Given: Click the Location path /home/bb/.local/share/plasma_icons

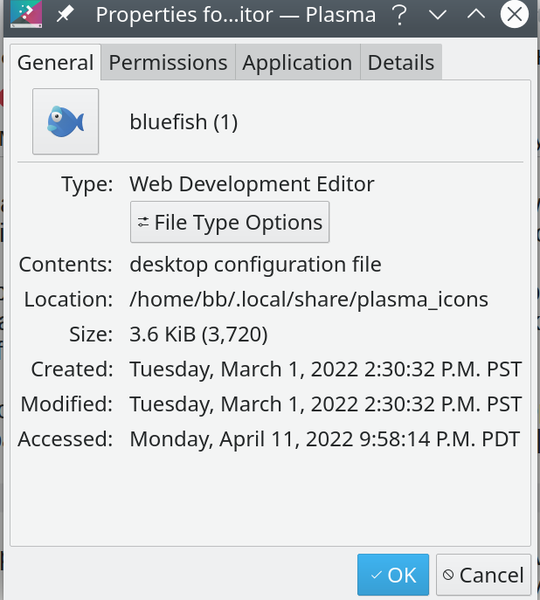Looking at the screenshot, I should 309,299.
